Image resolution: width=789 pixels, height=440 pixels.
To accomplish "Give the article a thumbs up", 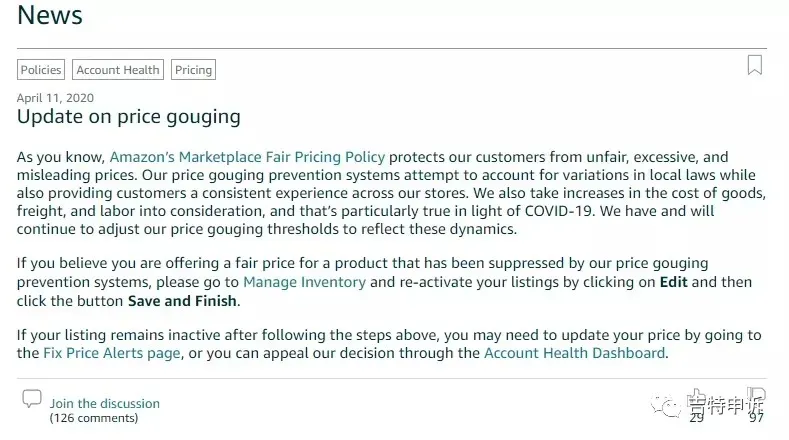I will tap(696, 397).
